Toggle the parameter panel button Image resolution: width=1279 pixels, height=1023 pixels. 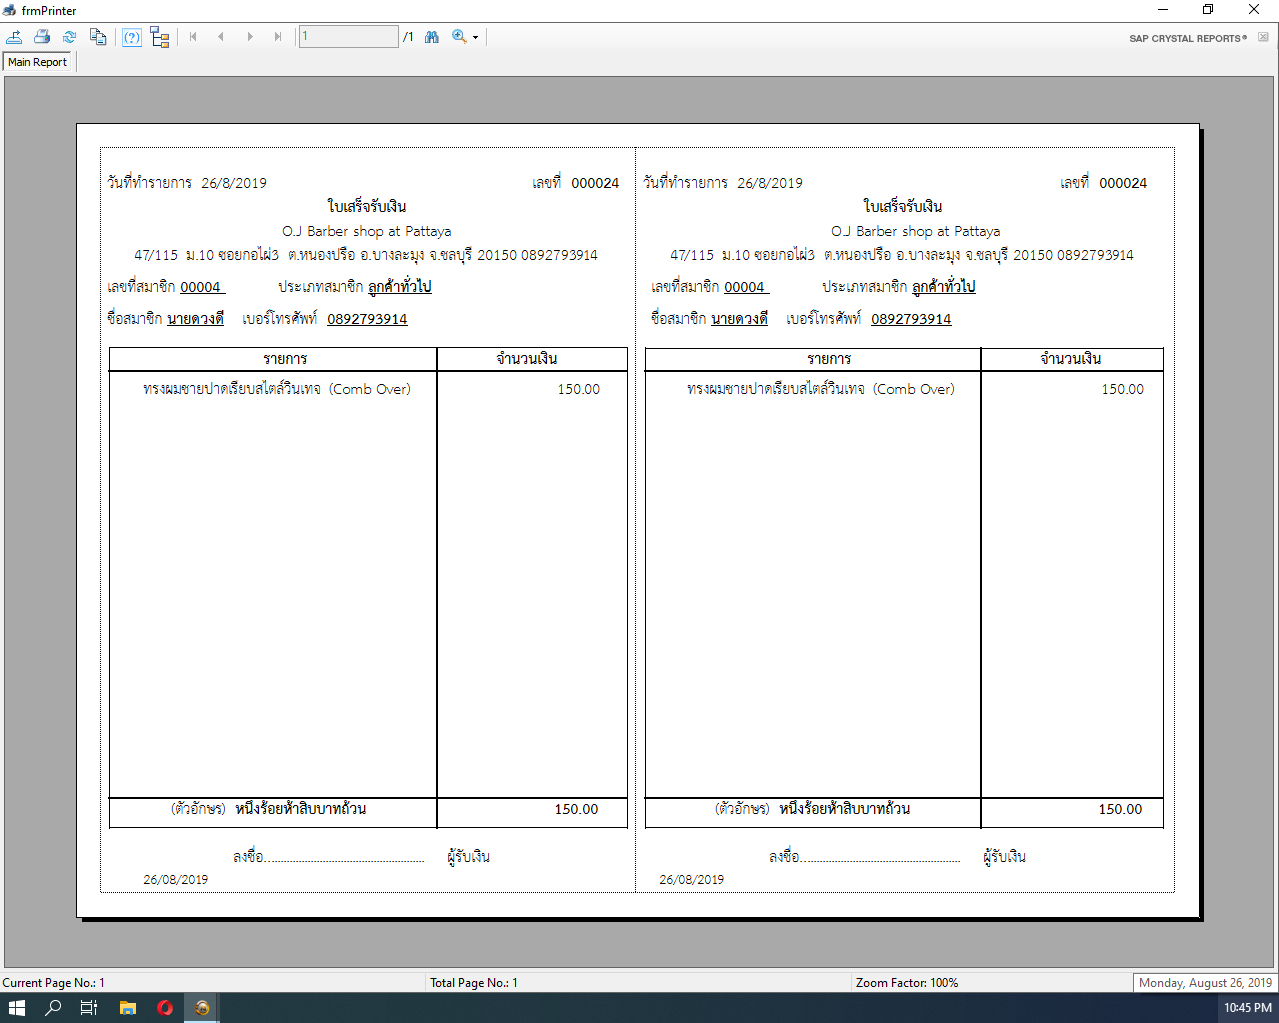pyautogui.click(x=132, y=37)
